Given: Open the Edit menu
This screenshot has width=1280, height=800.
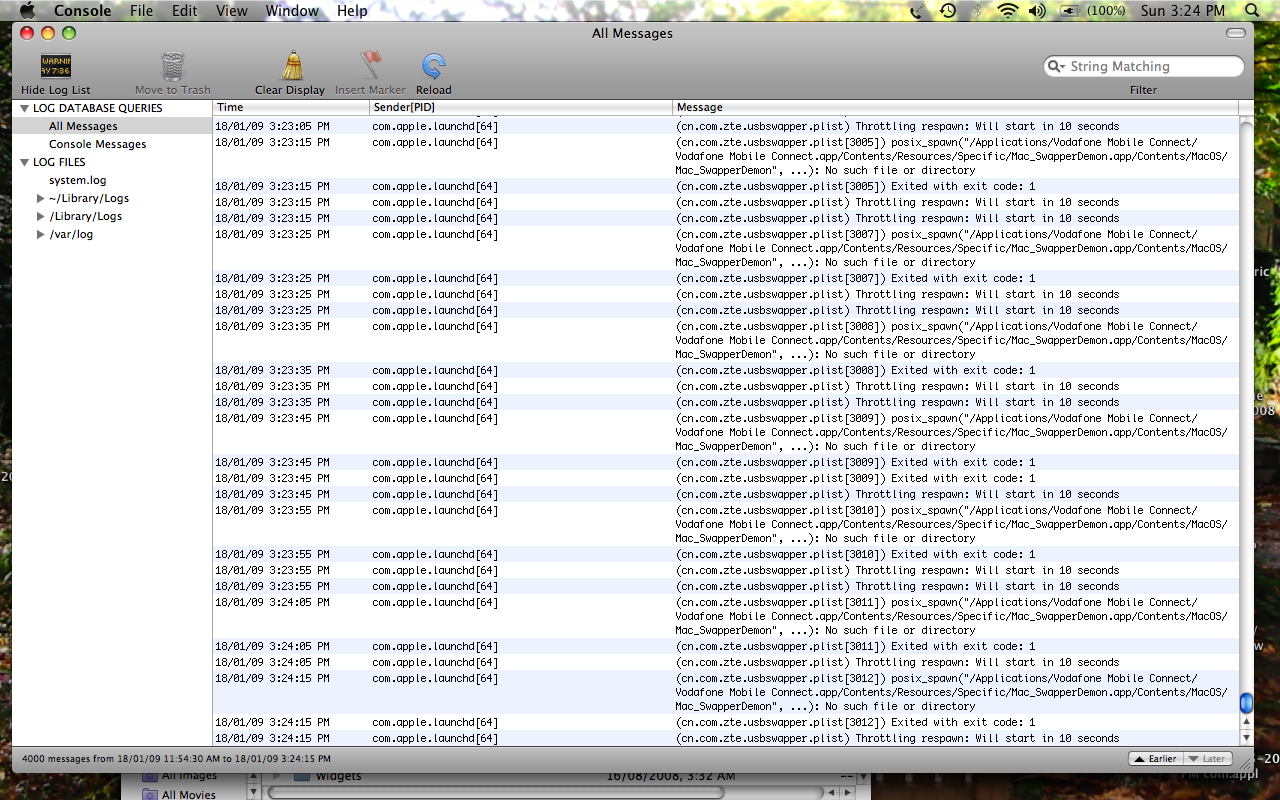Looking at the screenshot, I should tap(184, 11).
